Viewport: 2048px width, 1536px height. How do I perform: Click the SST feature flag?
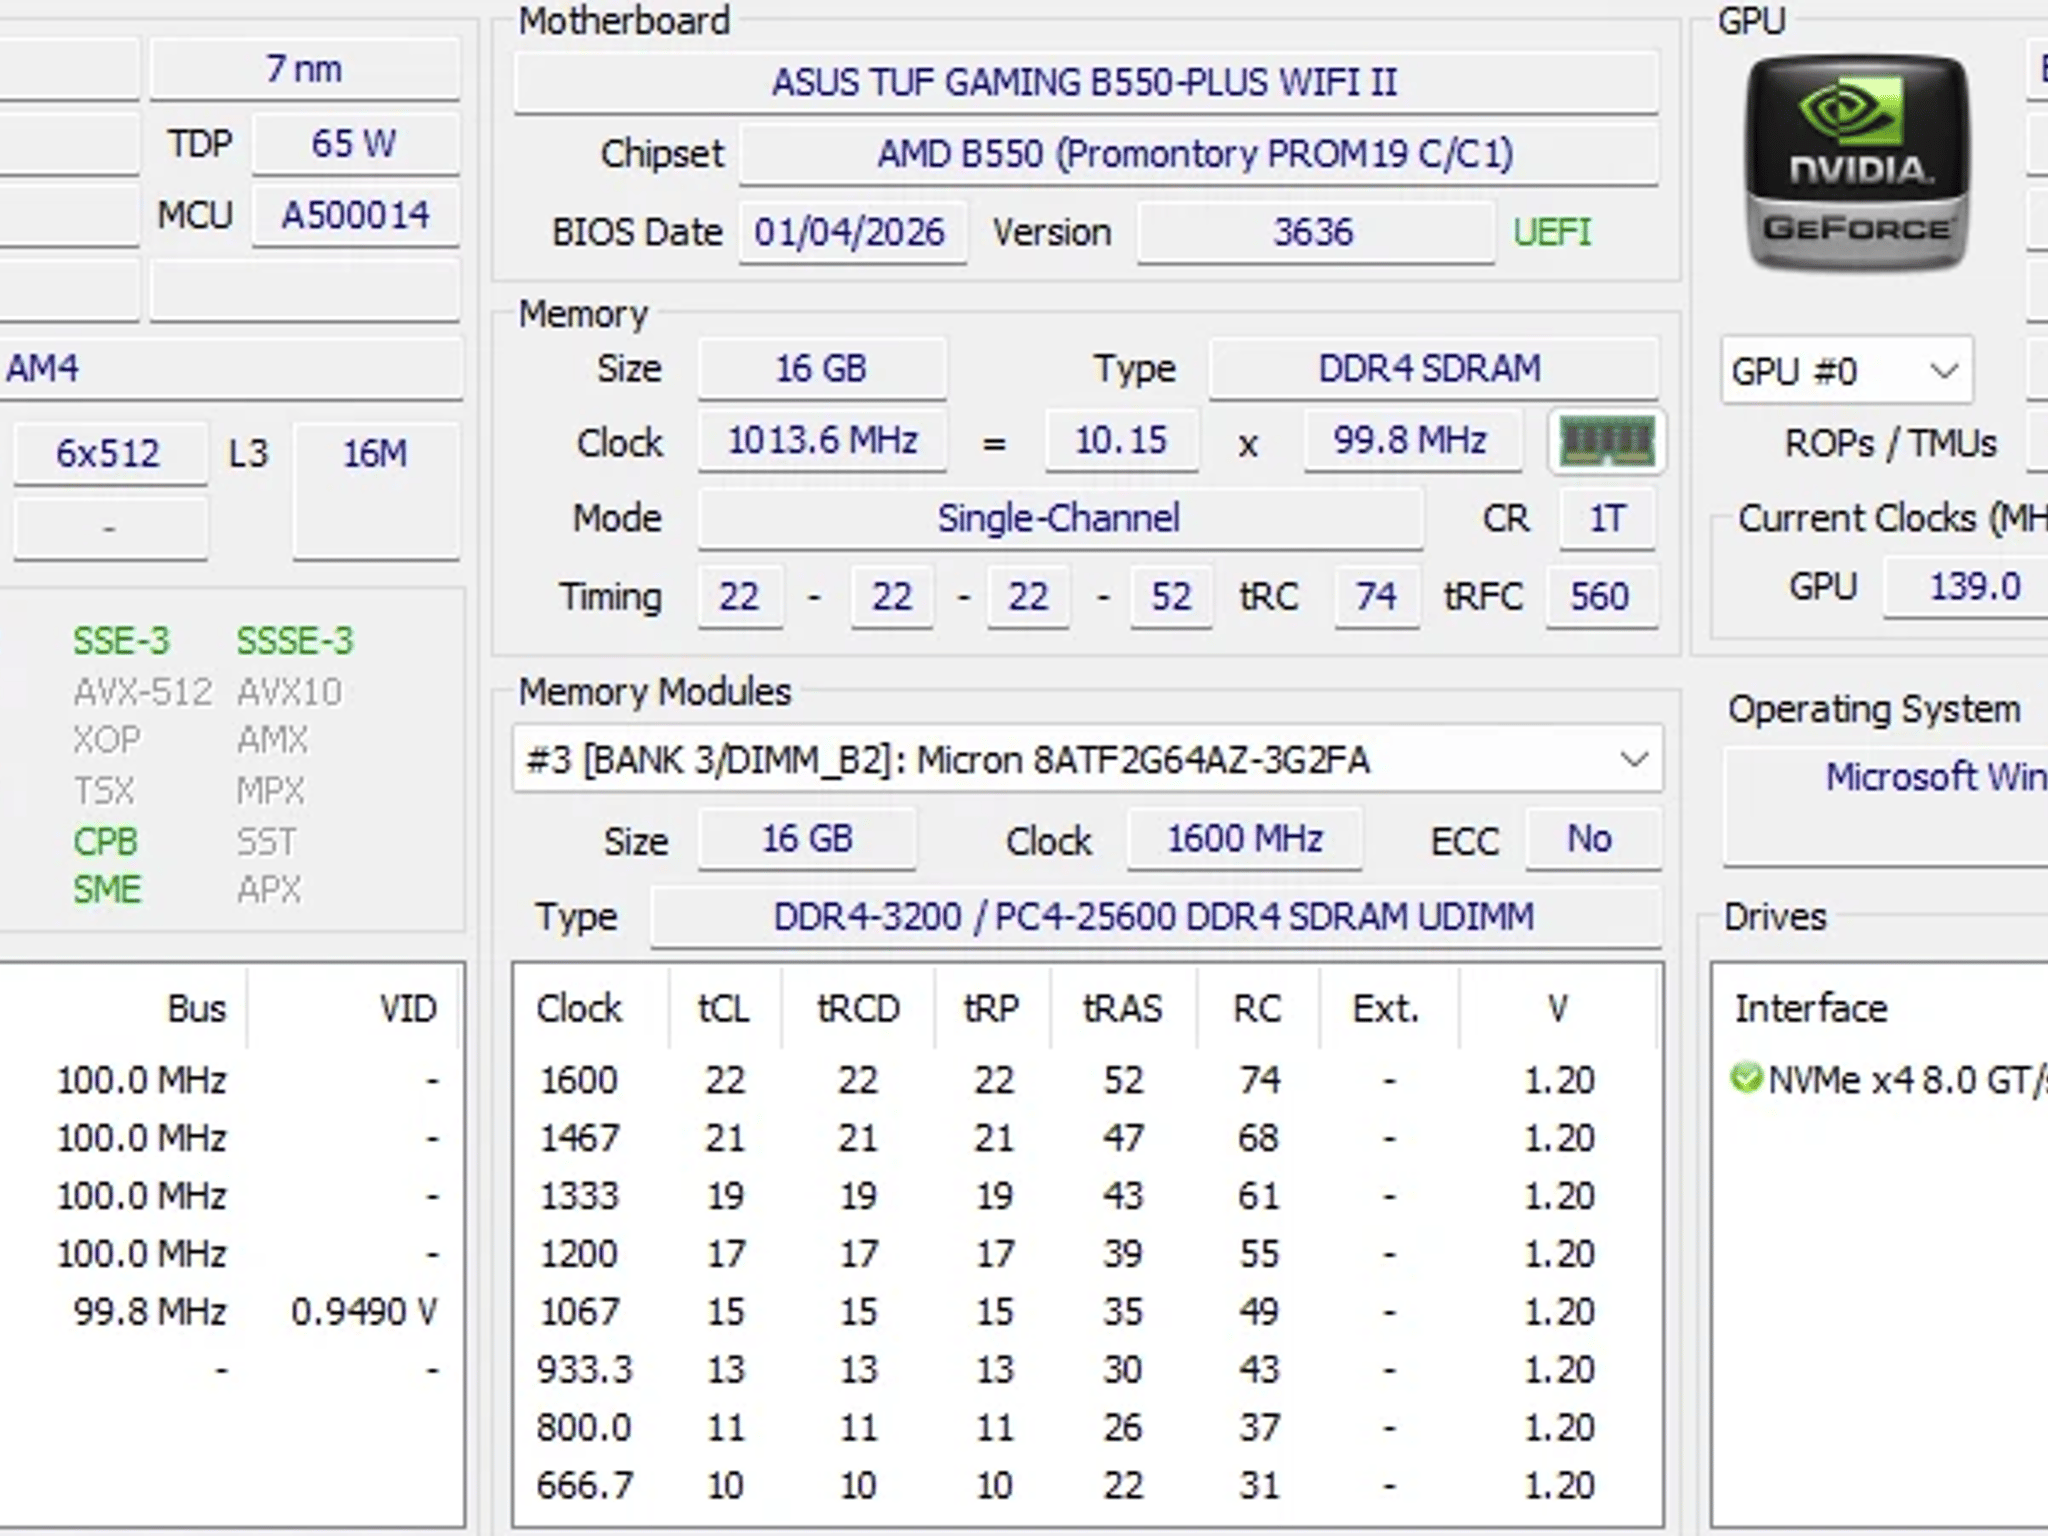[266, 842]
